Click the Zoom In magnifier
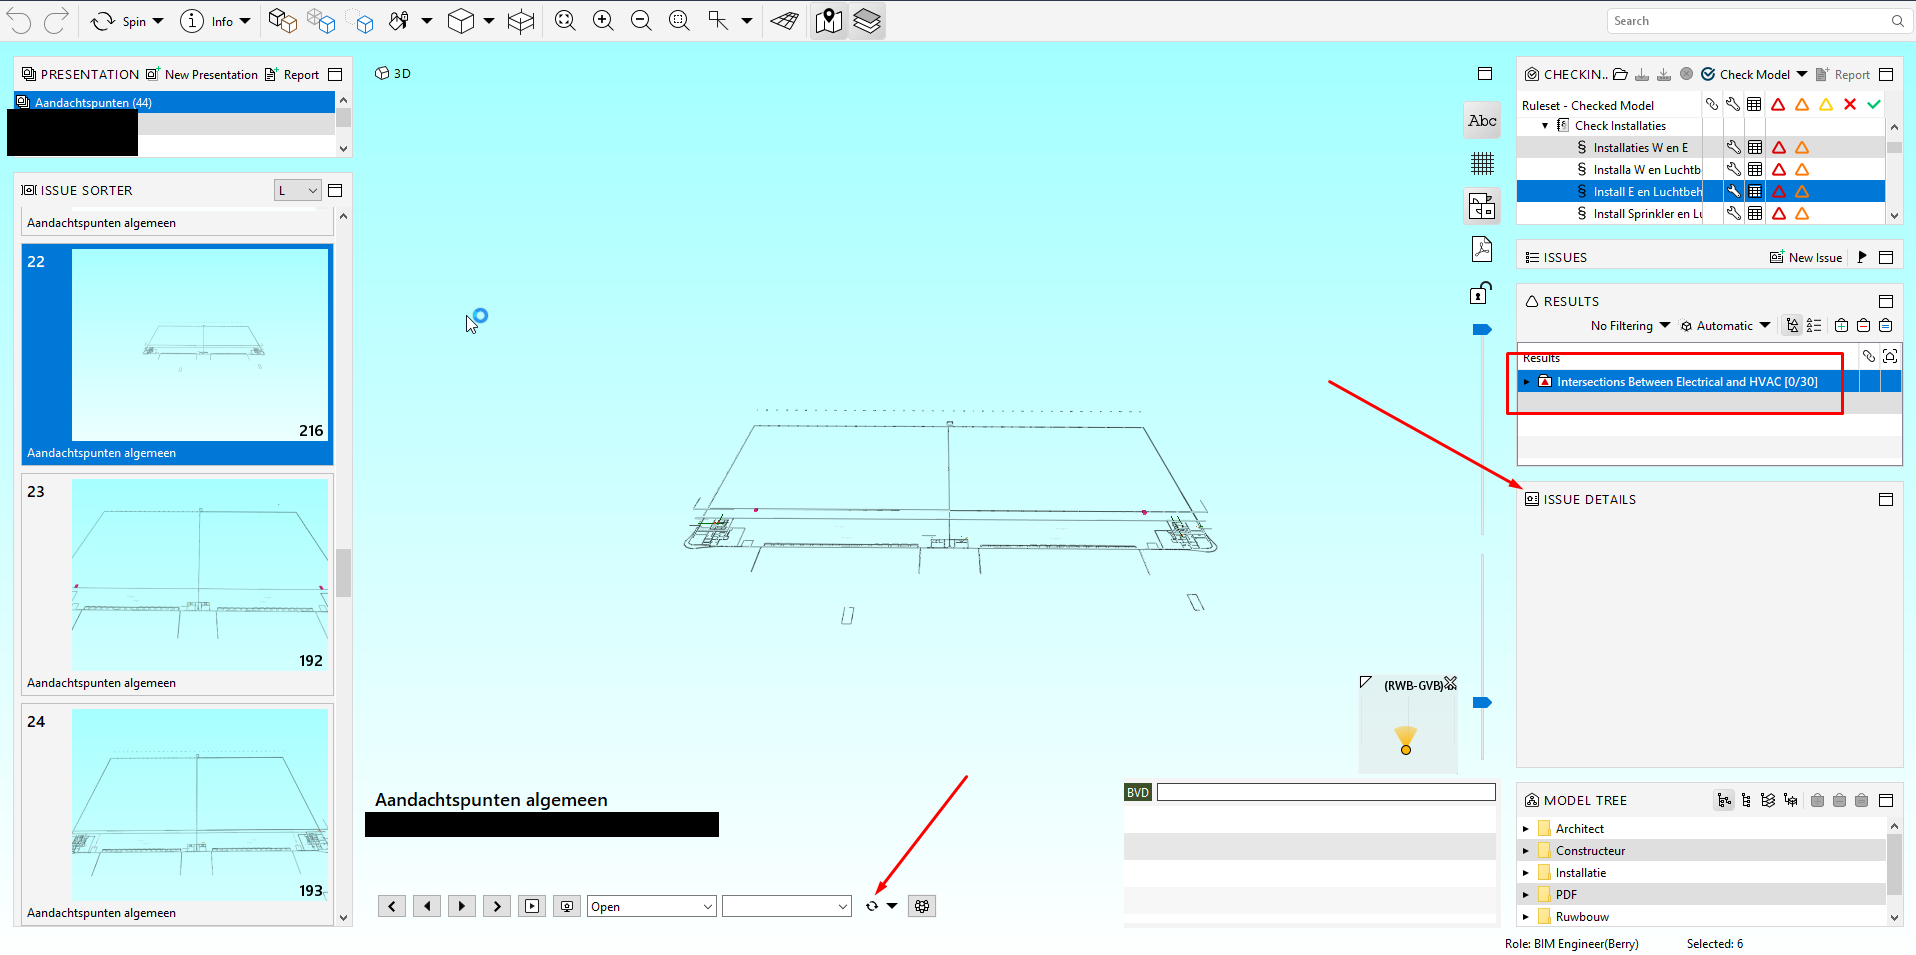This screenshot has width=1916, height=955. 603,21
